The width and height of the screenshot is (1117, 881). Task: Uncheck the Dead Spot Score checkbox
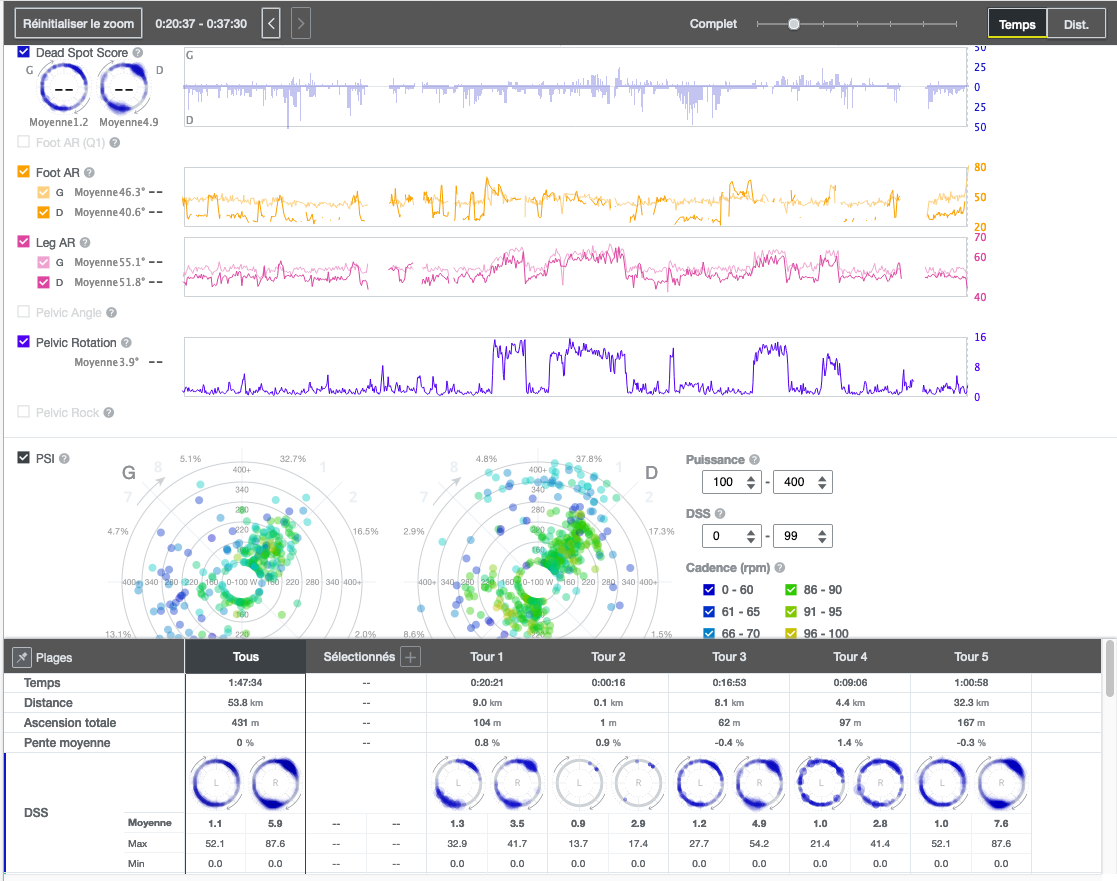[24, 52]
